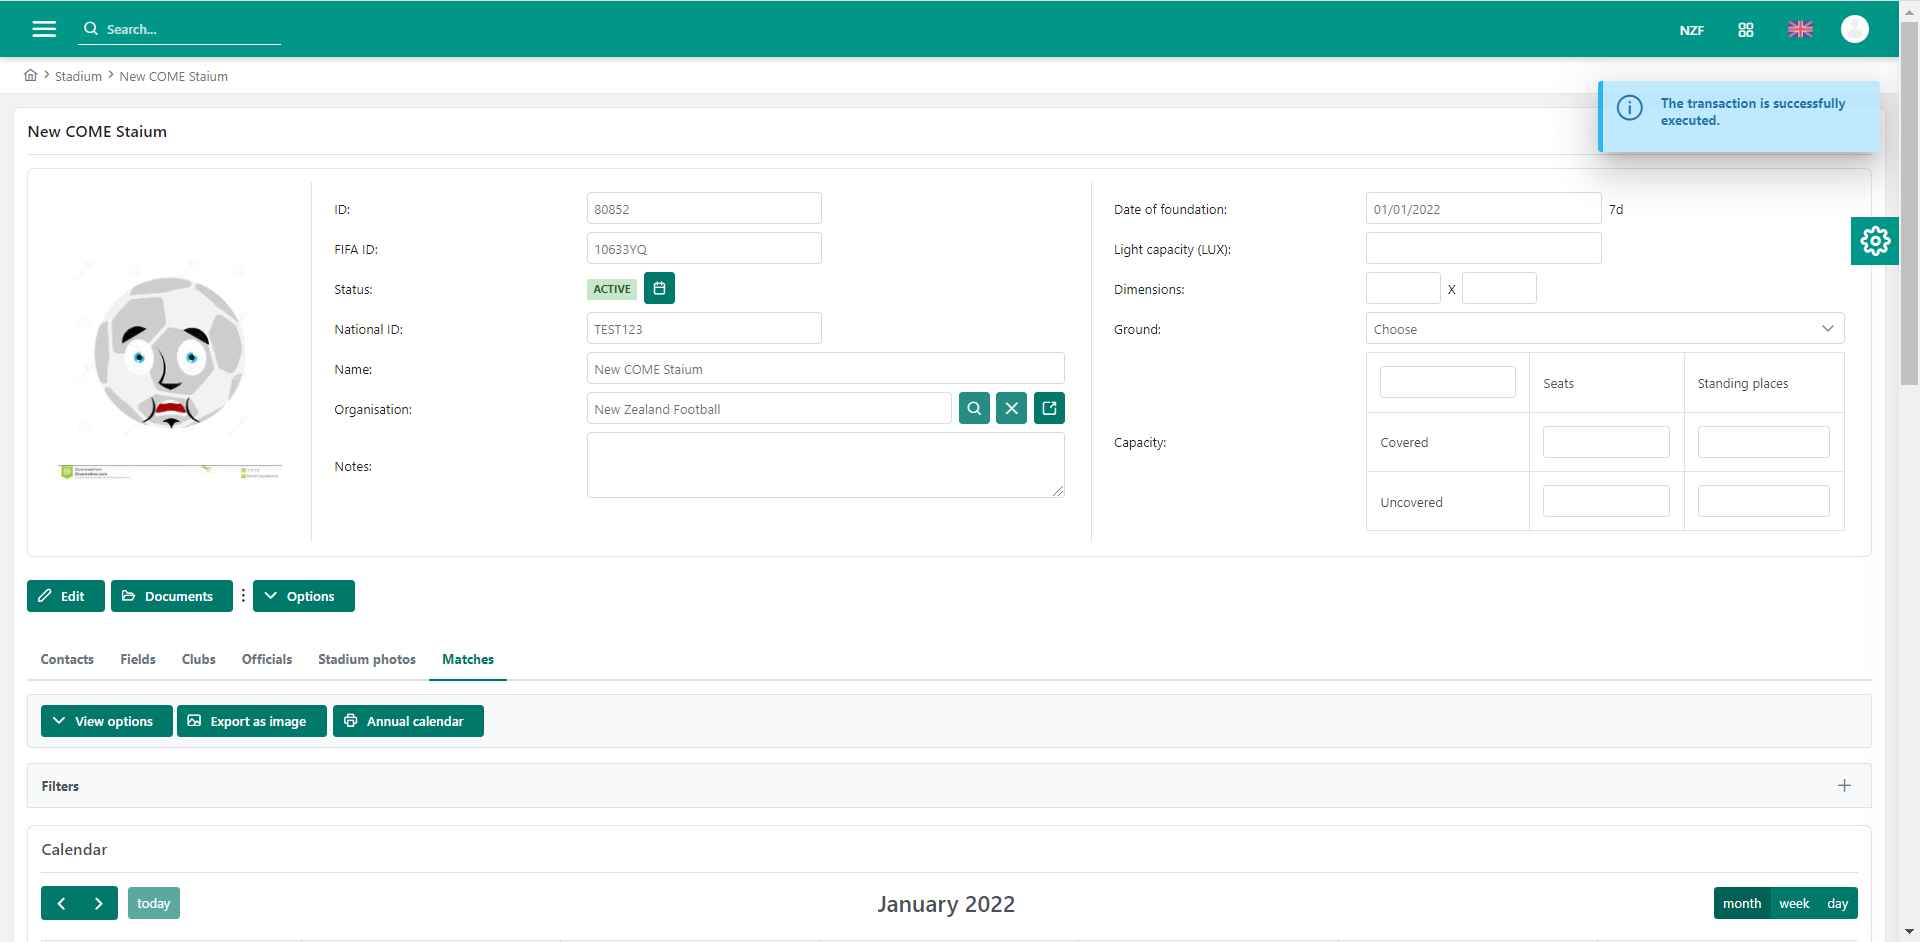This screenshot has width=1920, height=942.
Task: Clear the organisation with X button
Action: pos(1011,409)
